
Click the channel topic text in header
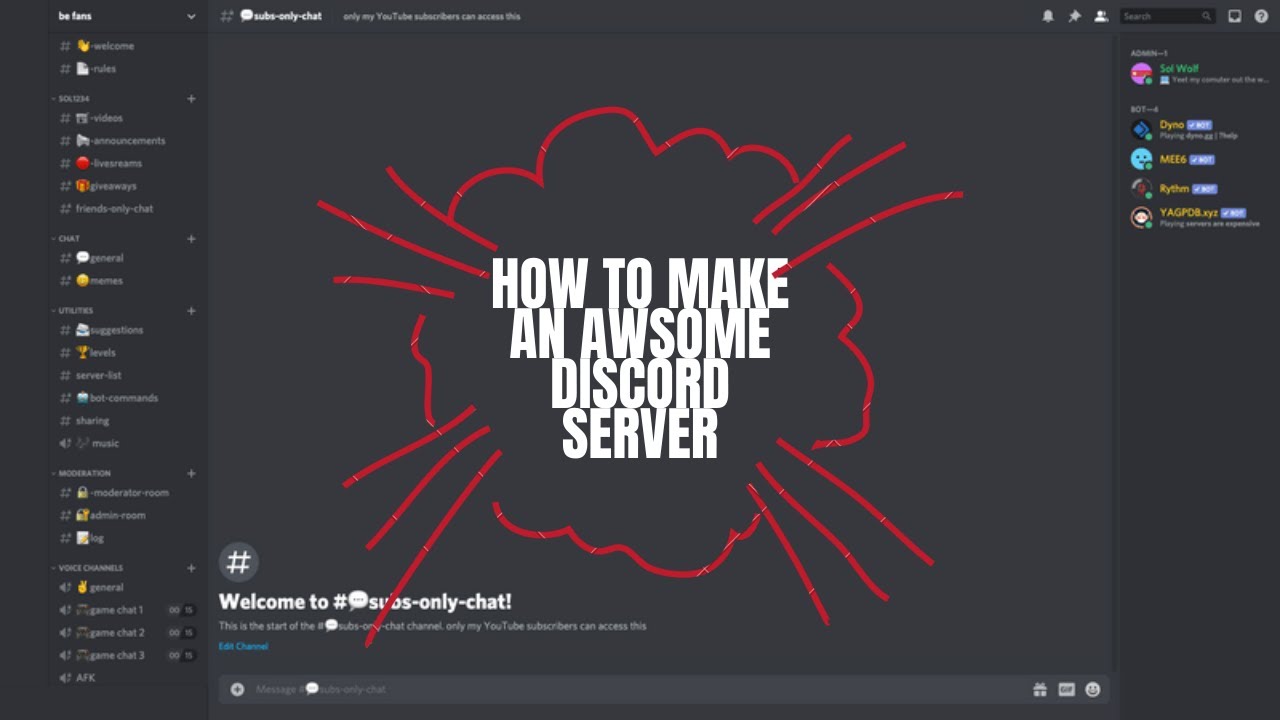tap(432, 16)
